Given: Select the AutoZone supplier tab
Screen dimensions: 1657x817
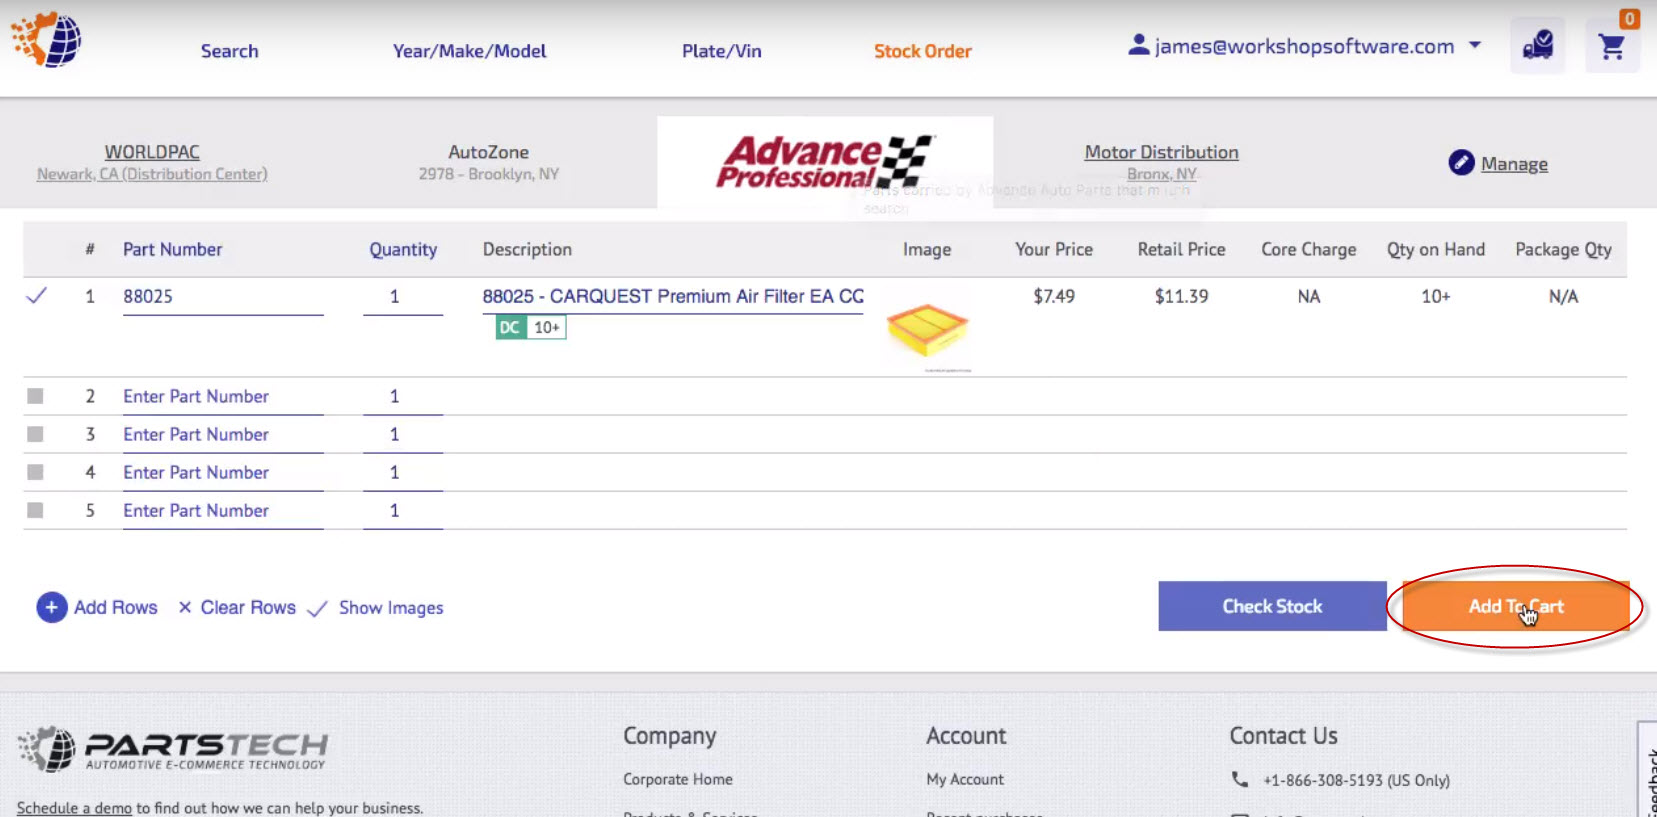Looking at the screenshot, I should pyautogui.click(x=488, y=162).
